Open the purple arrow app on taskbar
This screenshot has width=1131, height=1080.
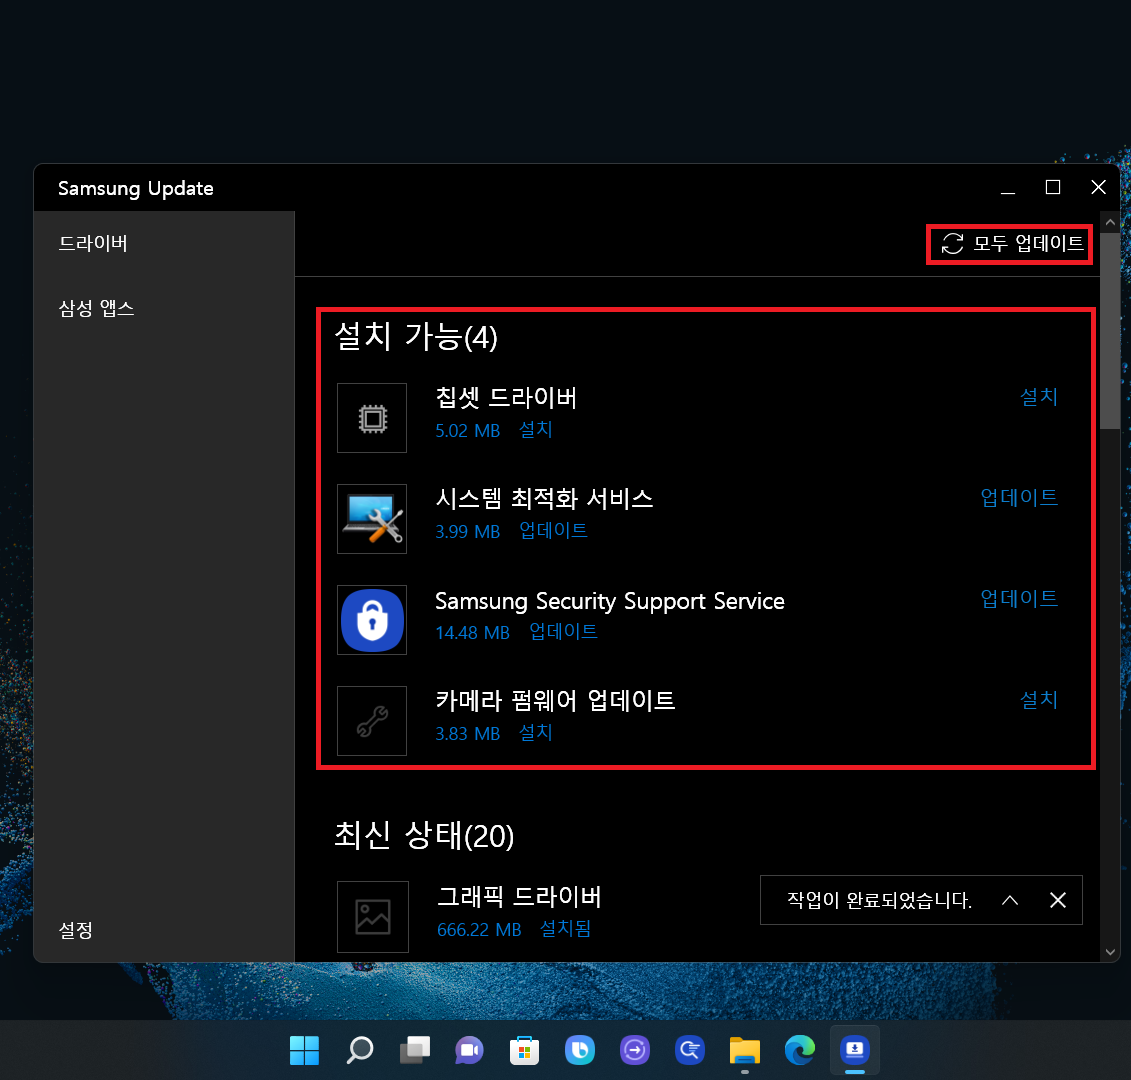pyautogui.click(x=635, y=1050)
